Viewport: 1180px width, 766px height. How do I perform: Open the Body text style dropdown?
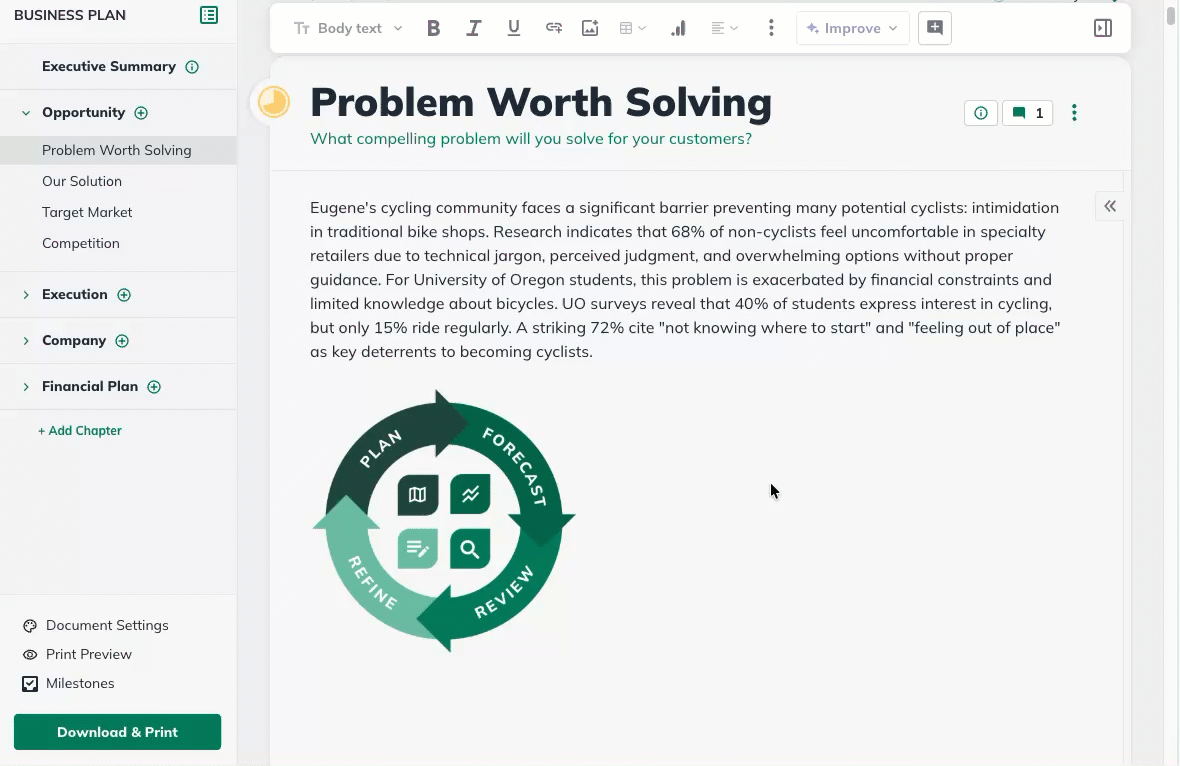click(348, 29)
